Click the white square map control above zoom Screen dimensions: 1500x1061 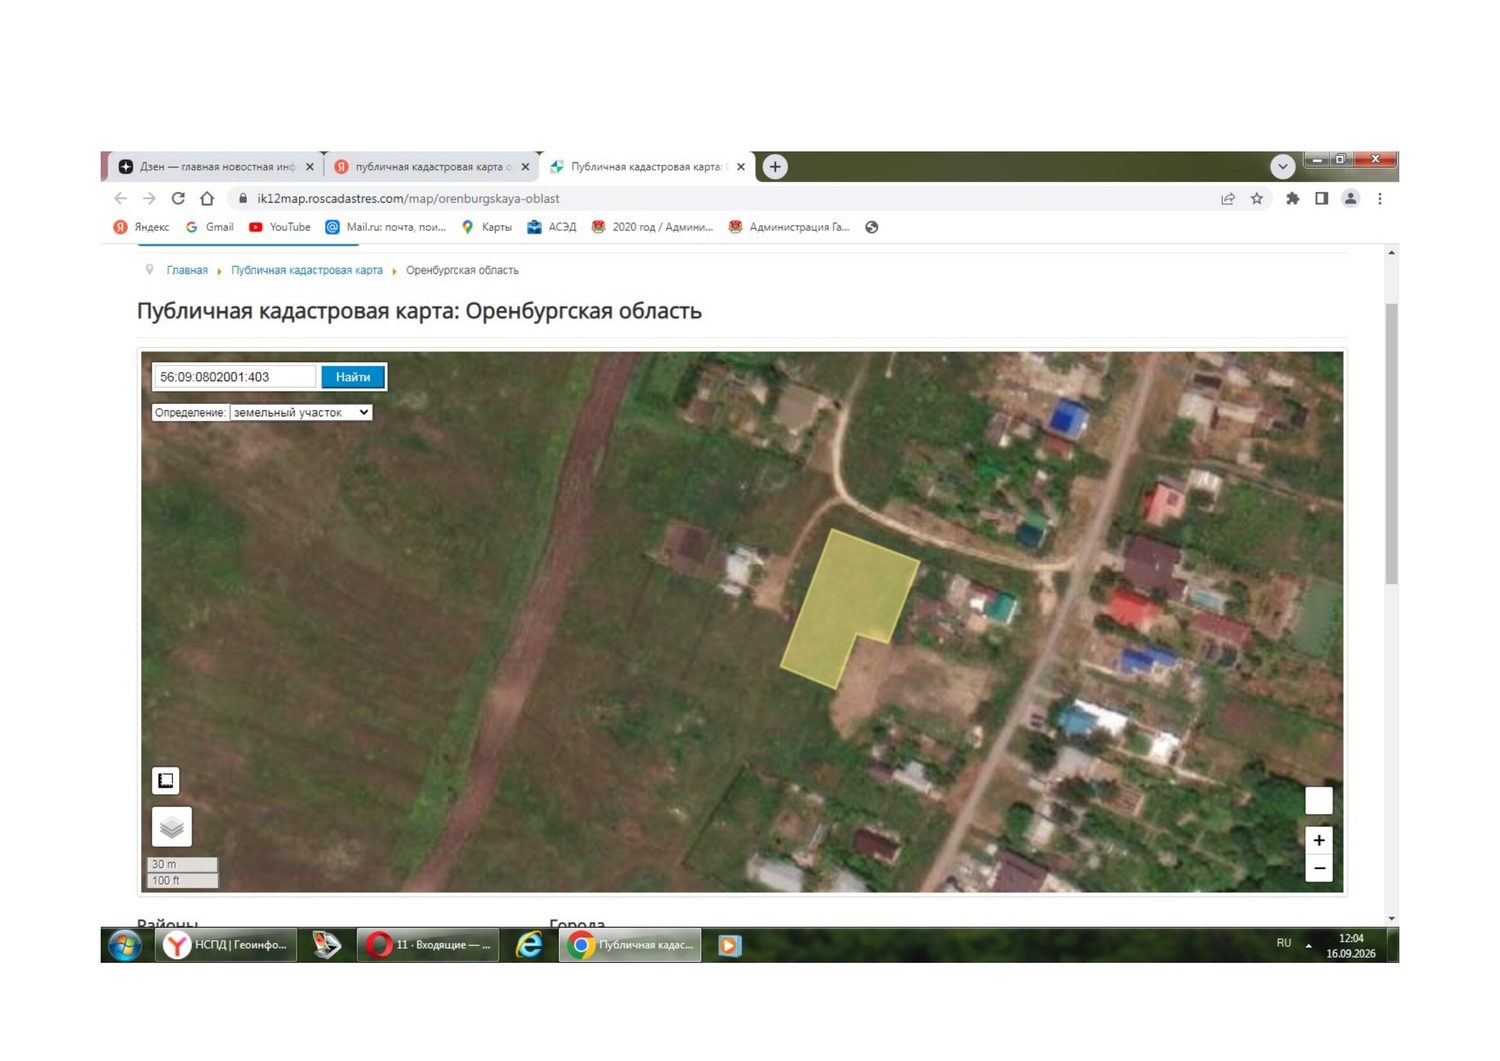pos(1319,801)
